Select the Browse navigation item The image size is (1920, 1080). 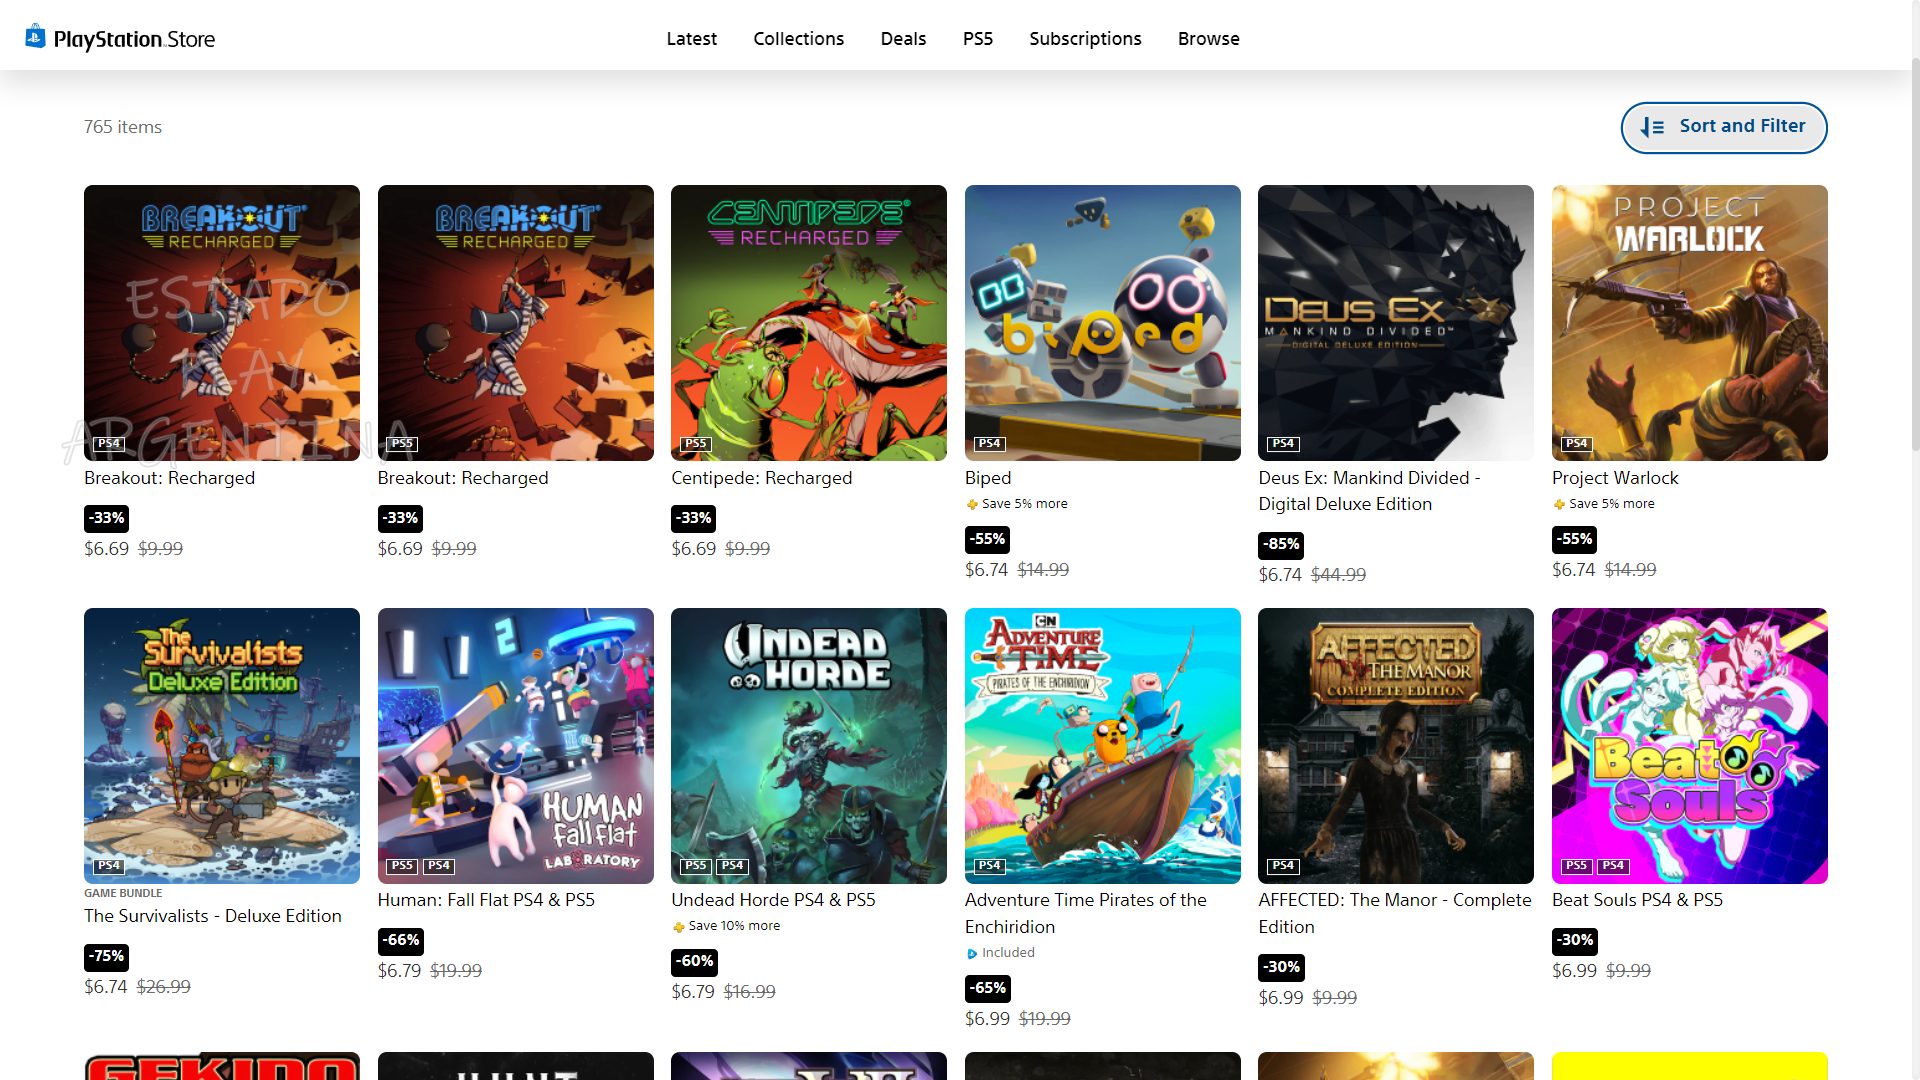(1208, 38)
